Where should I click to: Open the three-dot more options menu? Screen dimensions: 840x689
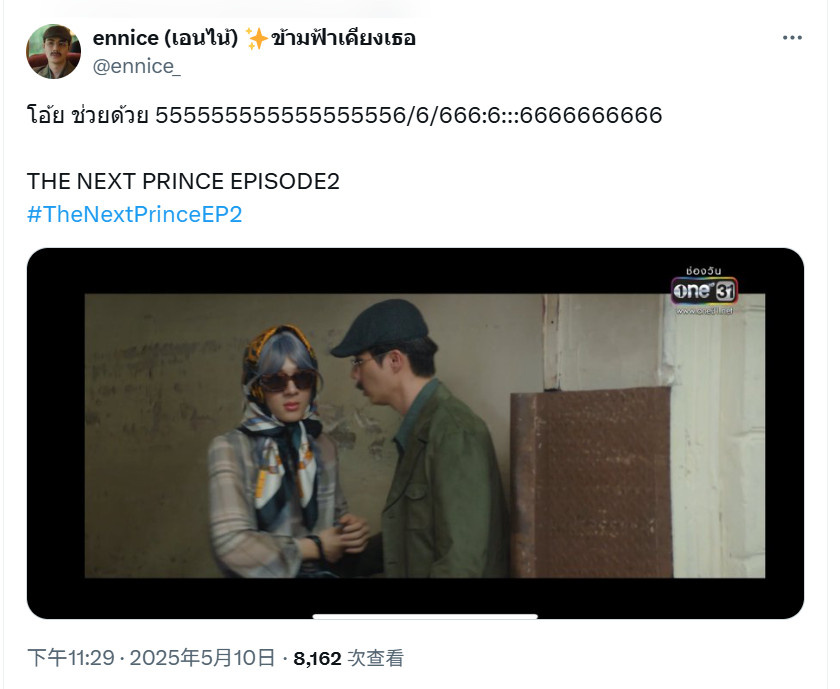pyautogui.click(x=792, y=38)
